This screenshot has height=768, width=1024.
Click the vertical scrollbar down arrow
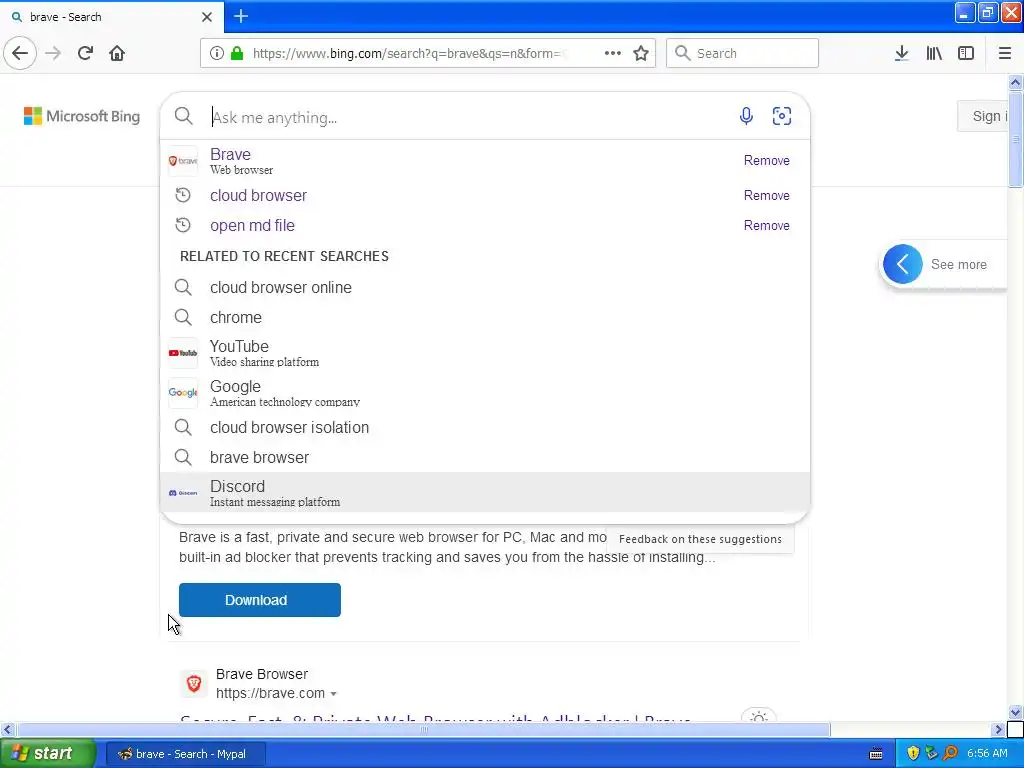pyautogui.click(x=1016, y=712)
